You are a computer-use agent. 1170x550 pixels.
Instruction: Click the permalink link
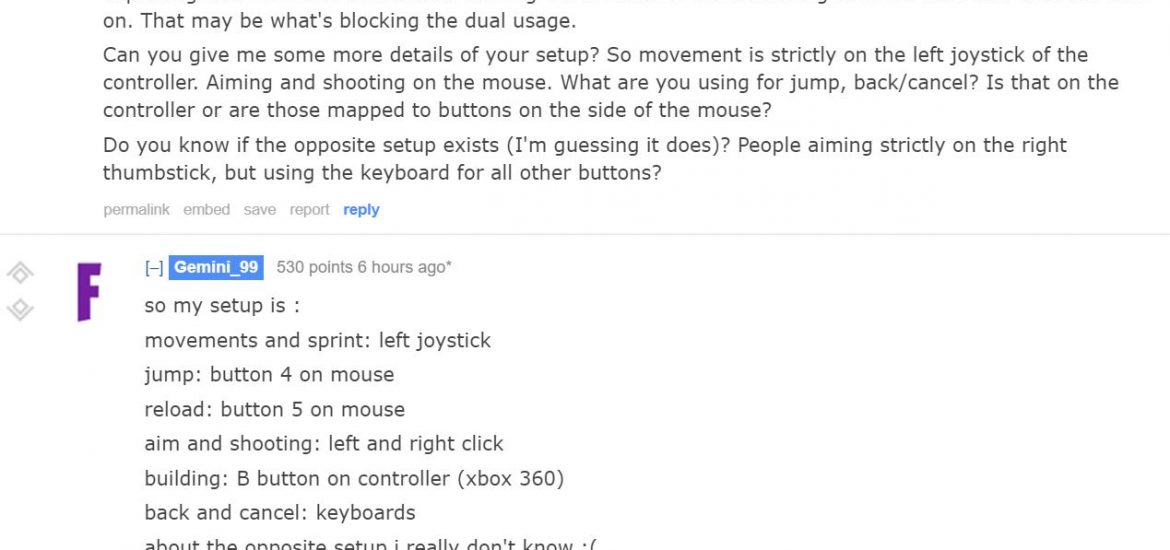(x=137, y=210)
